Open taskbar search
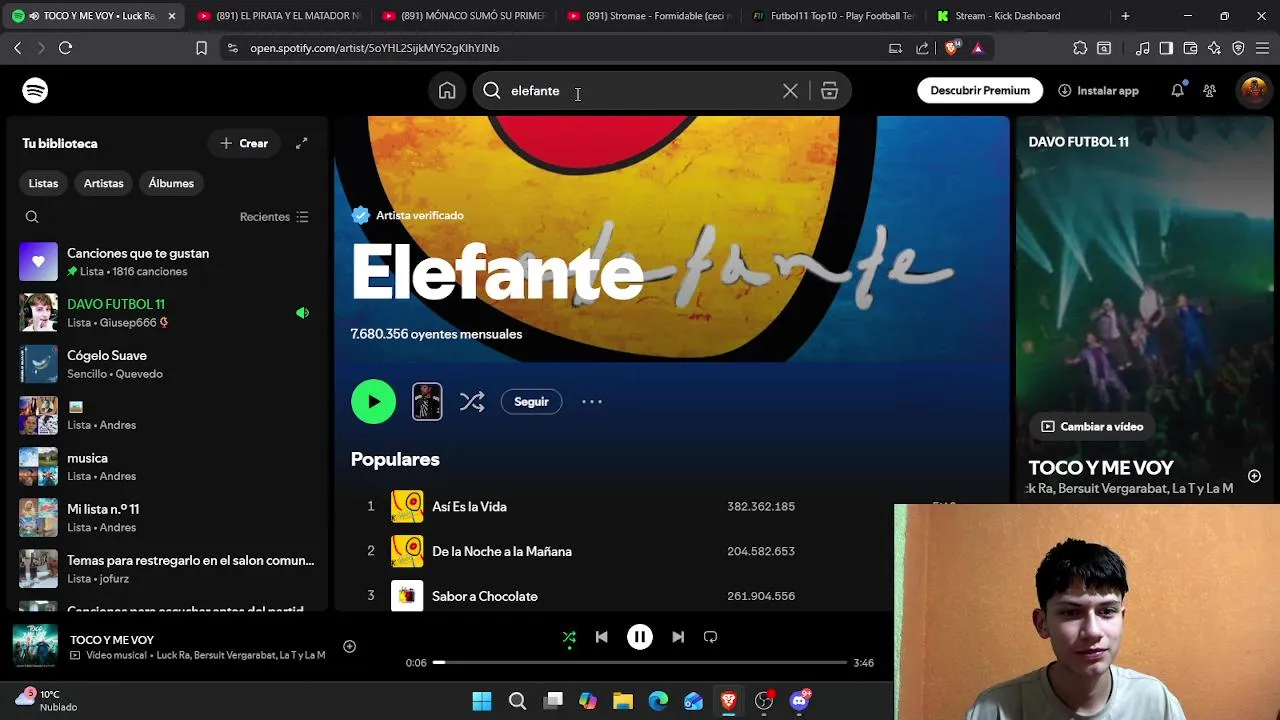Image resolution: width=1280 pixels, height=720 pixels. 517,701
